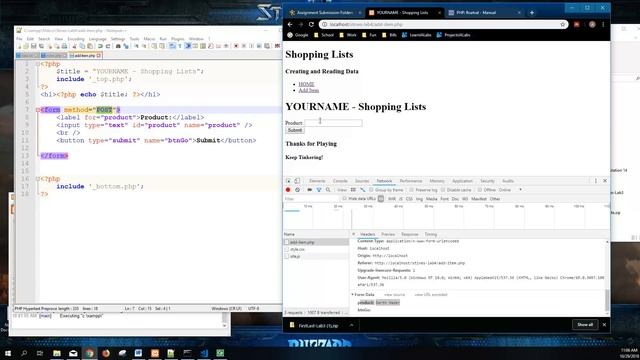This screenshot has width=640, height=360.
Task: Click the HOME link on the page
Action: [x=306, y=84]
